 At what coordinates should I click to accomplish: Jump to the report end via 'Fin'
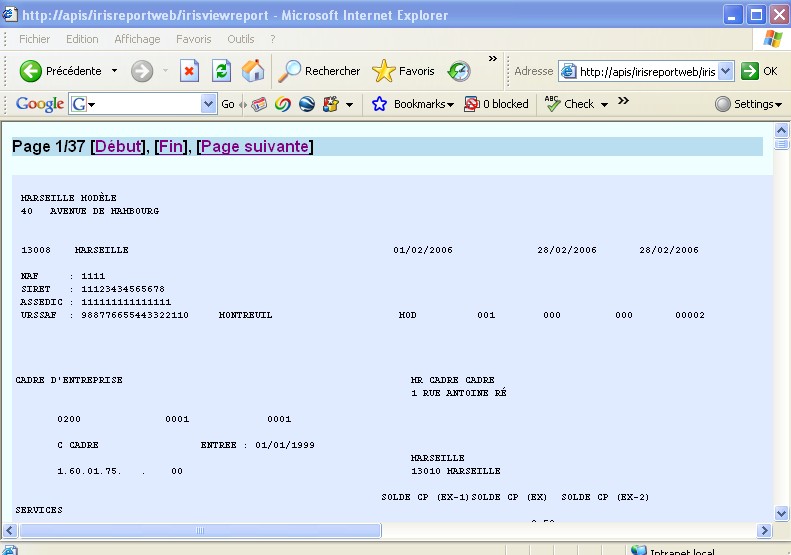point(172,147)
